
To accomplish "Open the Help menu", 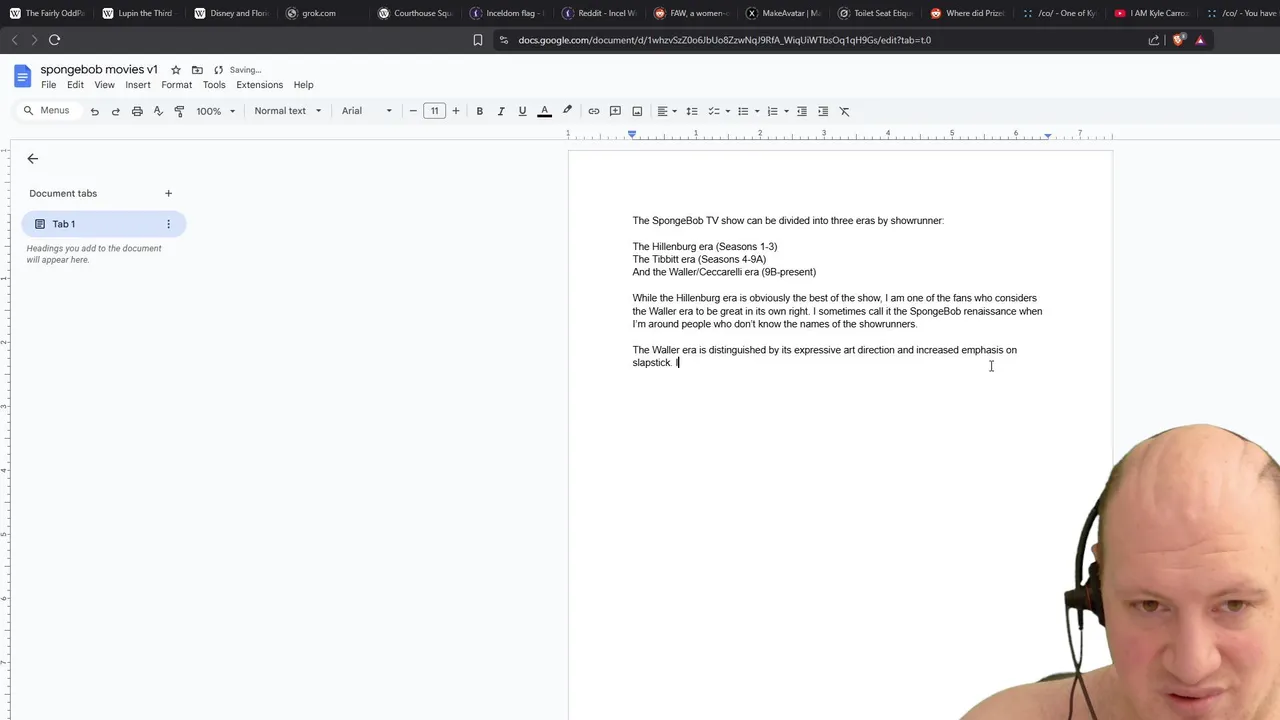I will point(303,85).
